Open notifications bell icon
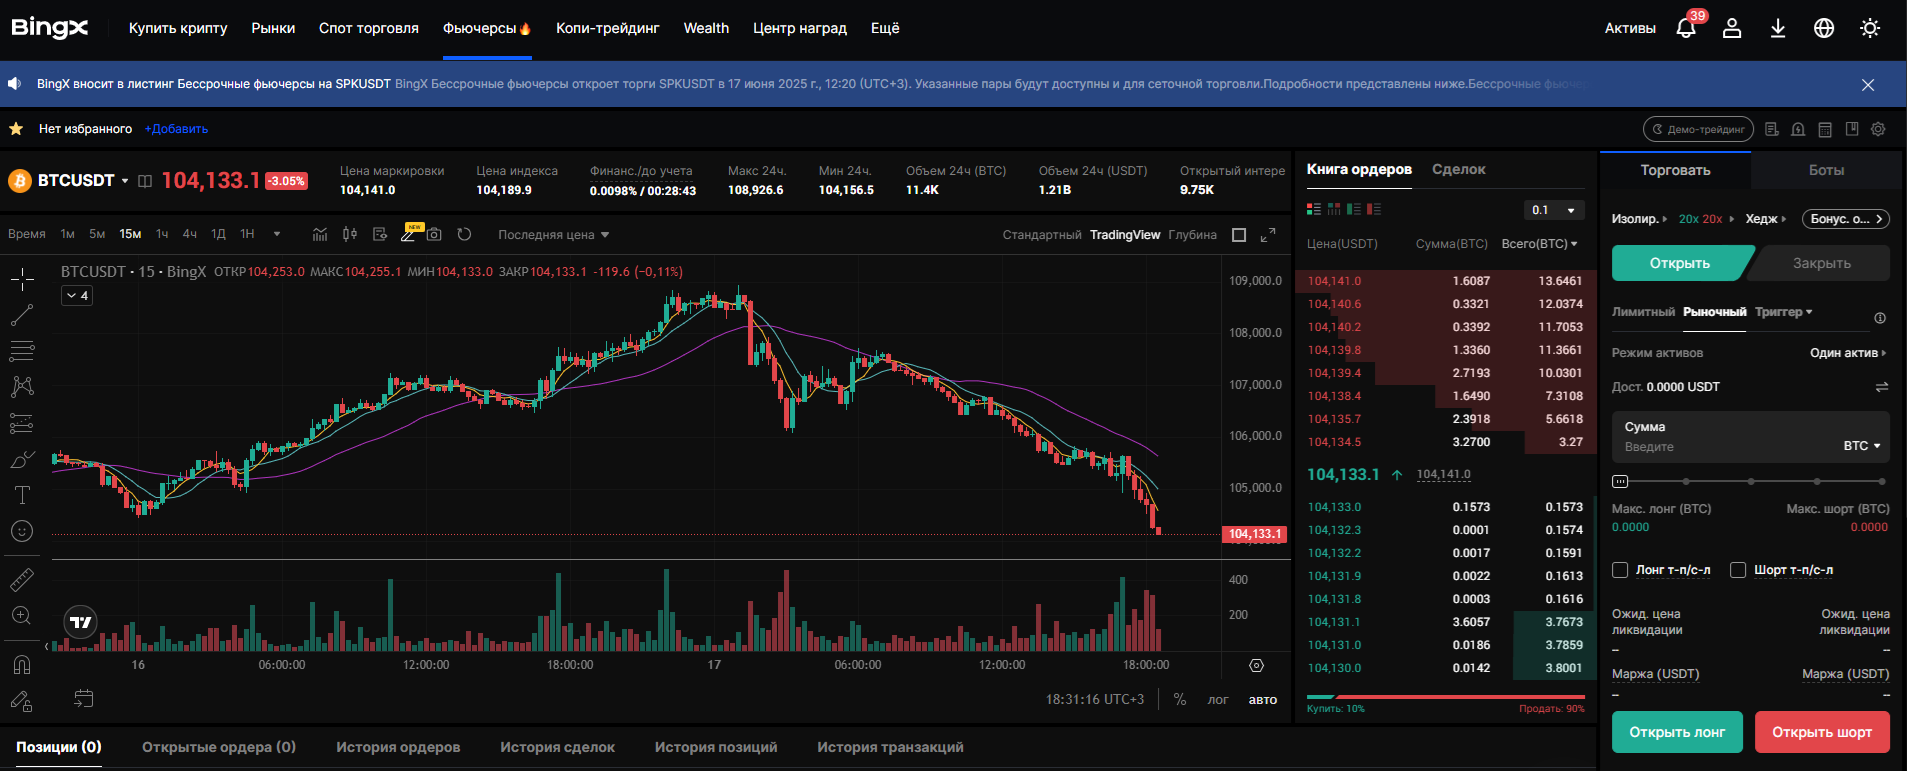The width and height of the screenshot is (1907, 771). coord(1686,28)
